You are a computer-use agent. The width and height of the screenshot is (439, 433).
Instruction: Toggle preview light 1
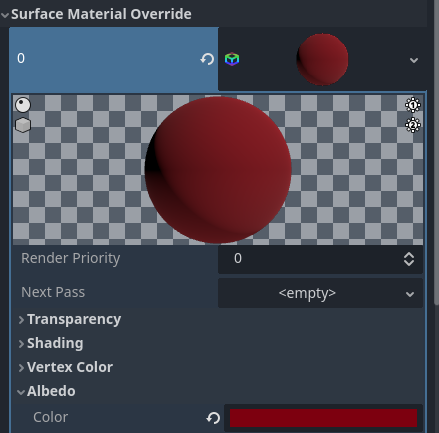(413, 105)
